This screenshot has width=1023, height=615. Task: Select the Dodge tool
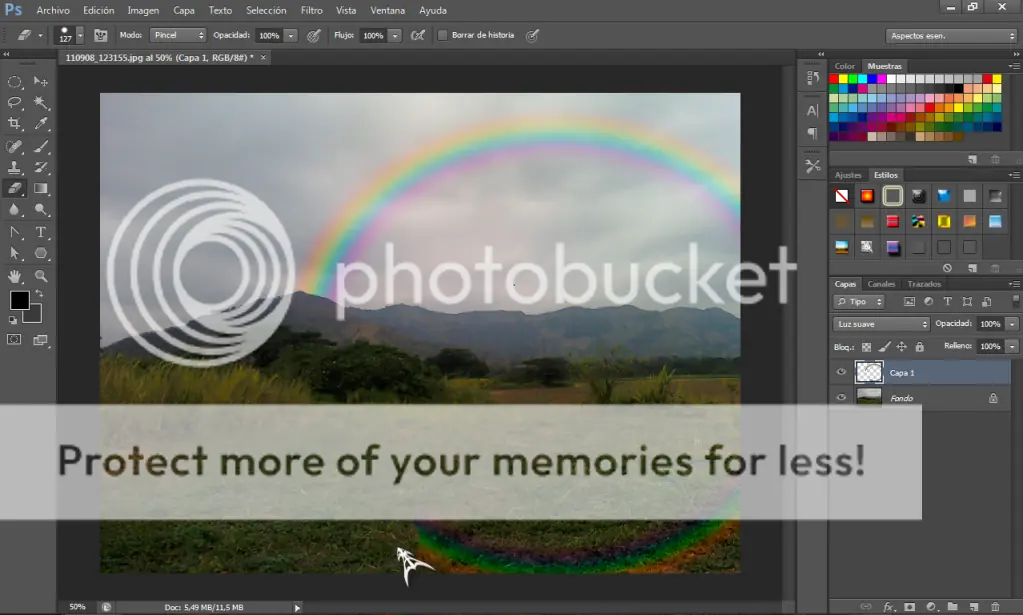(40, 209)
